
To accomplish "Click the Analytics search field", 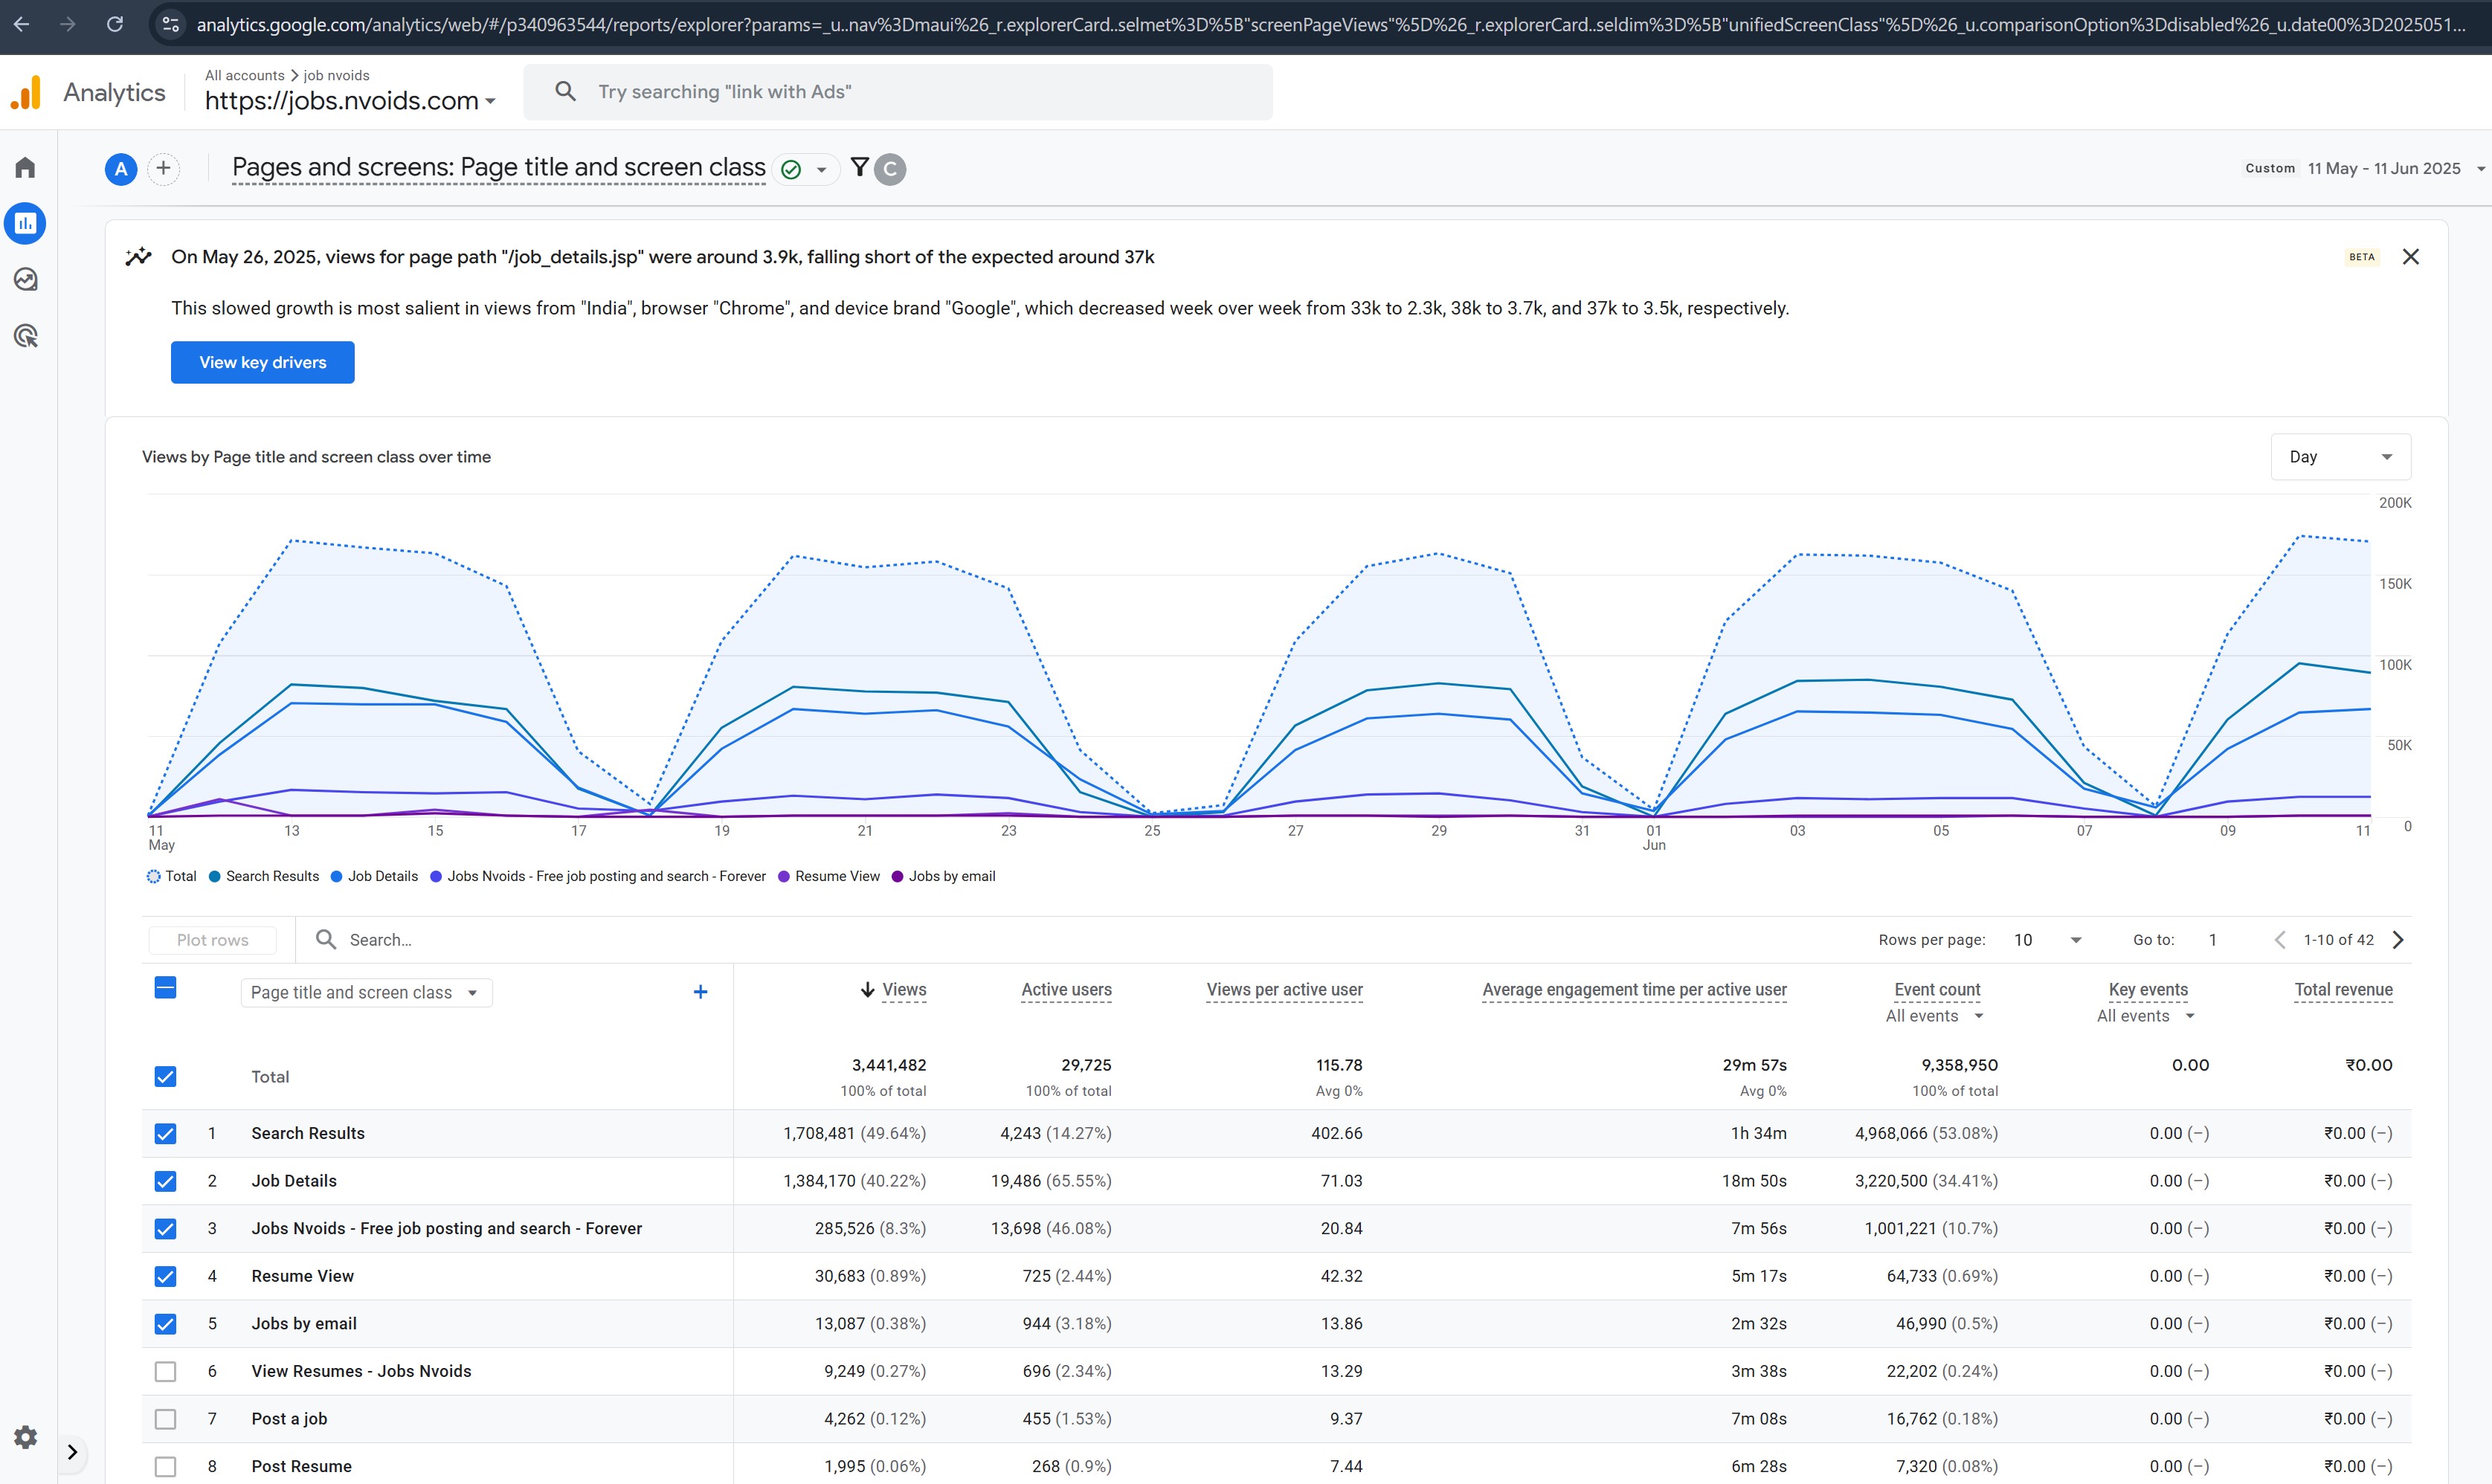I will click(897, 92).
